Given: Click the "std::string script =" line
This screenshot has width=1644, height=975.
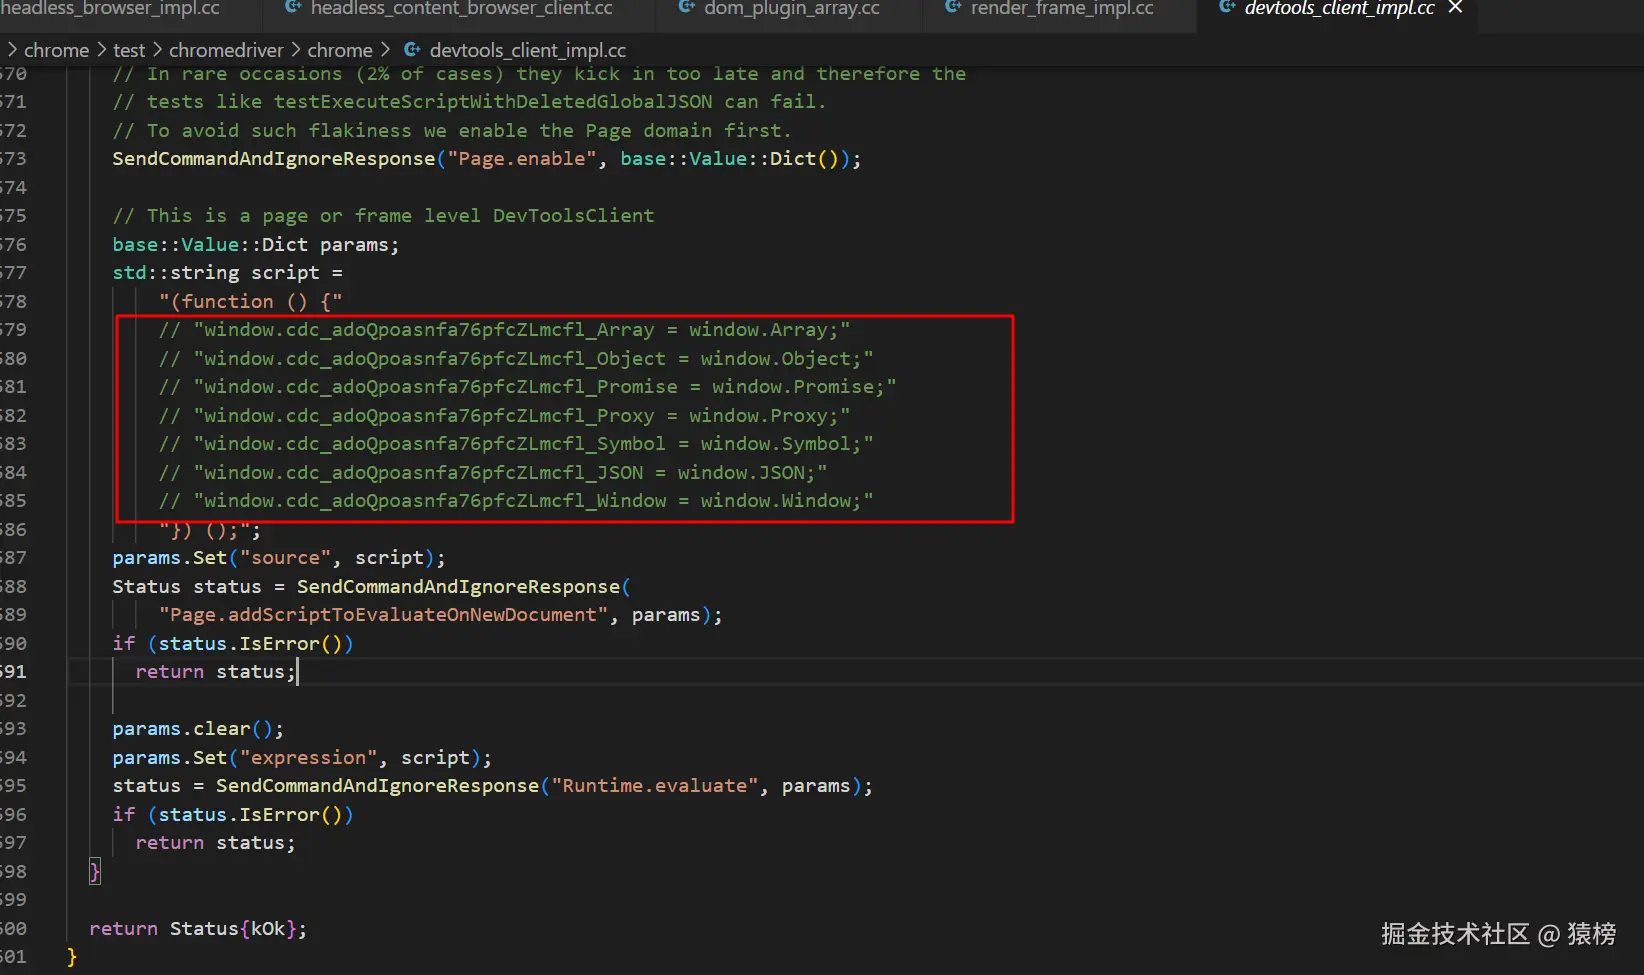Looking at the screenshot, I should (228, 273).
